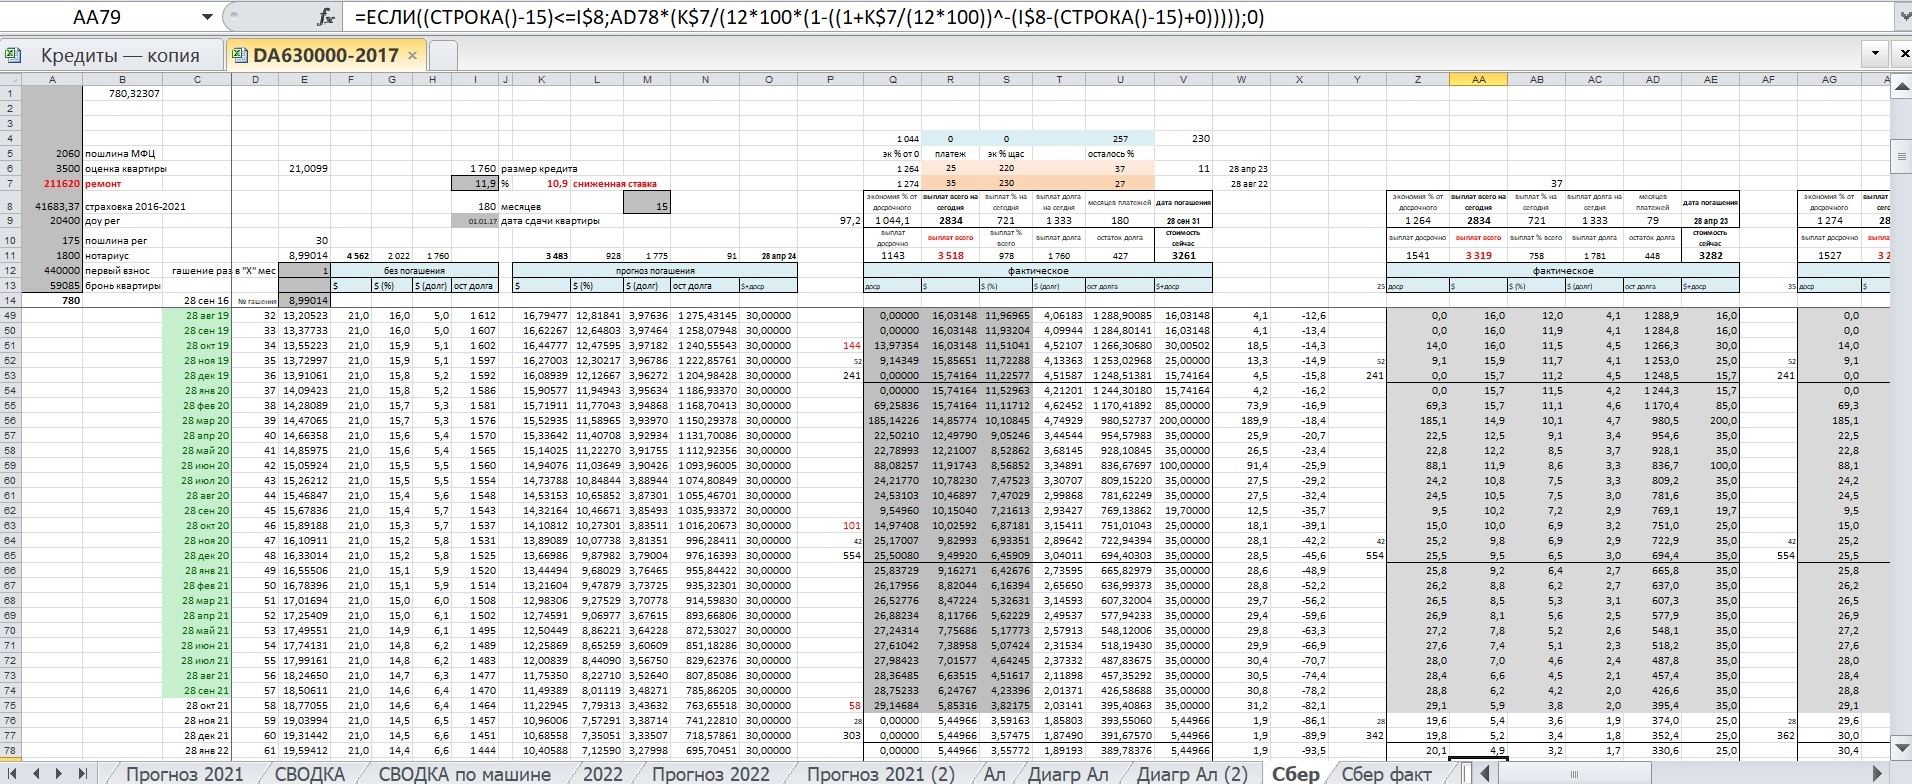
Task: Open the workbook tabs list dropdown
Action: (x=1874, y=54)
